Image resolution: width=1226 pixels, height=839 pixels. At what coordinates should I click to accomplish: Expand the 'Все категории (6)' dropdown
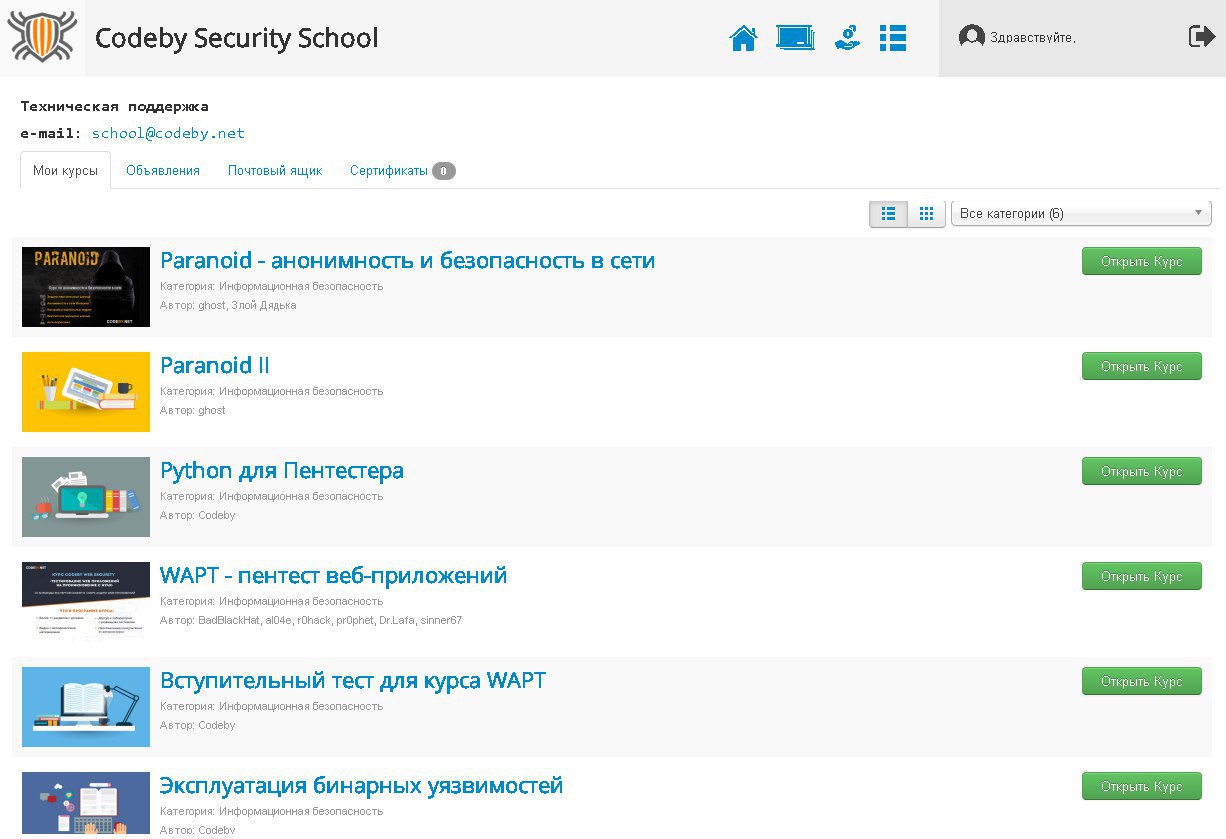click(1080, 214)
